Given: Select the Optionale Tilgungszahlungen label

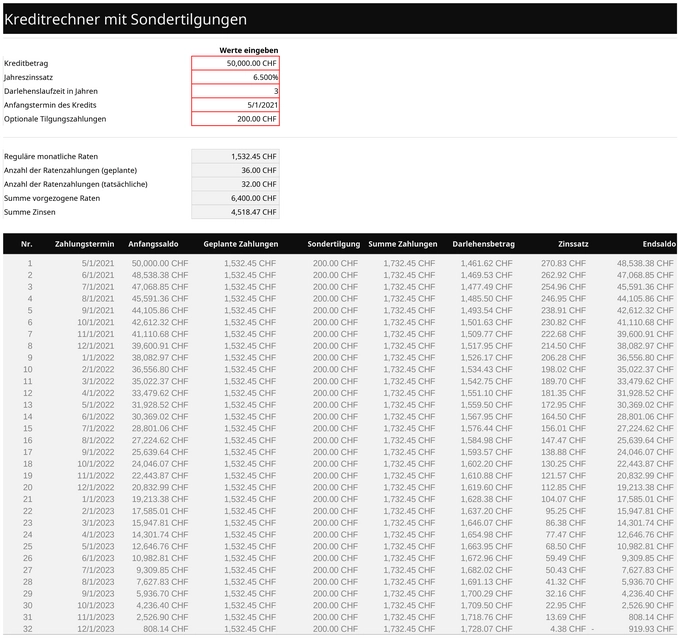Looking at the screenshot, I should 55,119.
